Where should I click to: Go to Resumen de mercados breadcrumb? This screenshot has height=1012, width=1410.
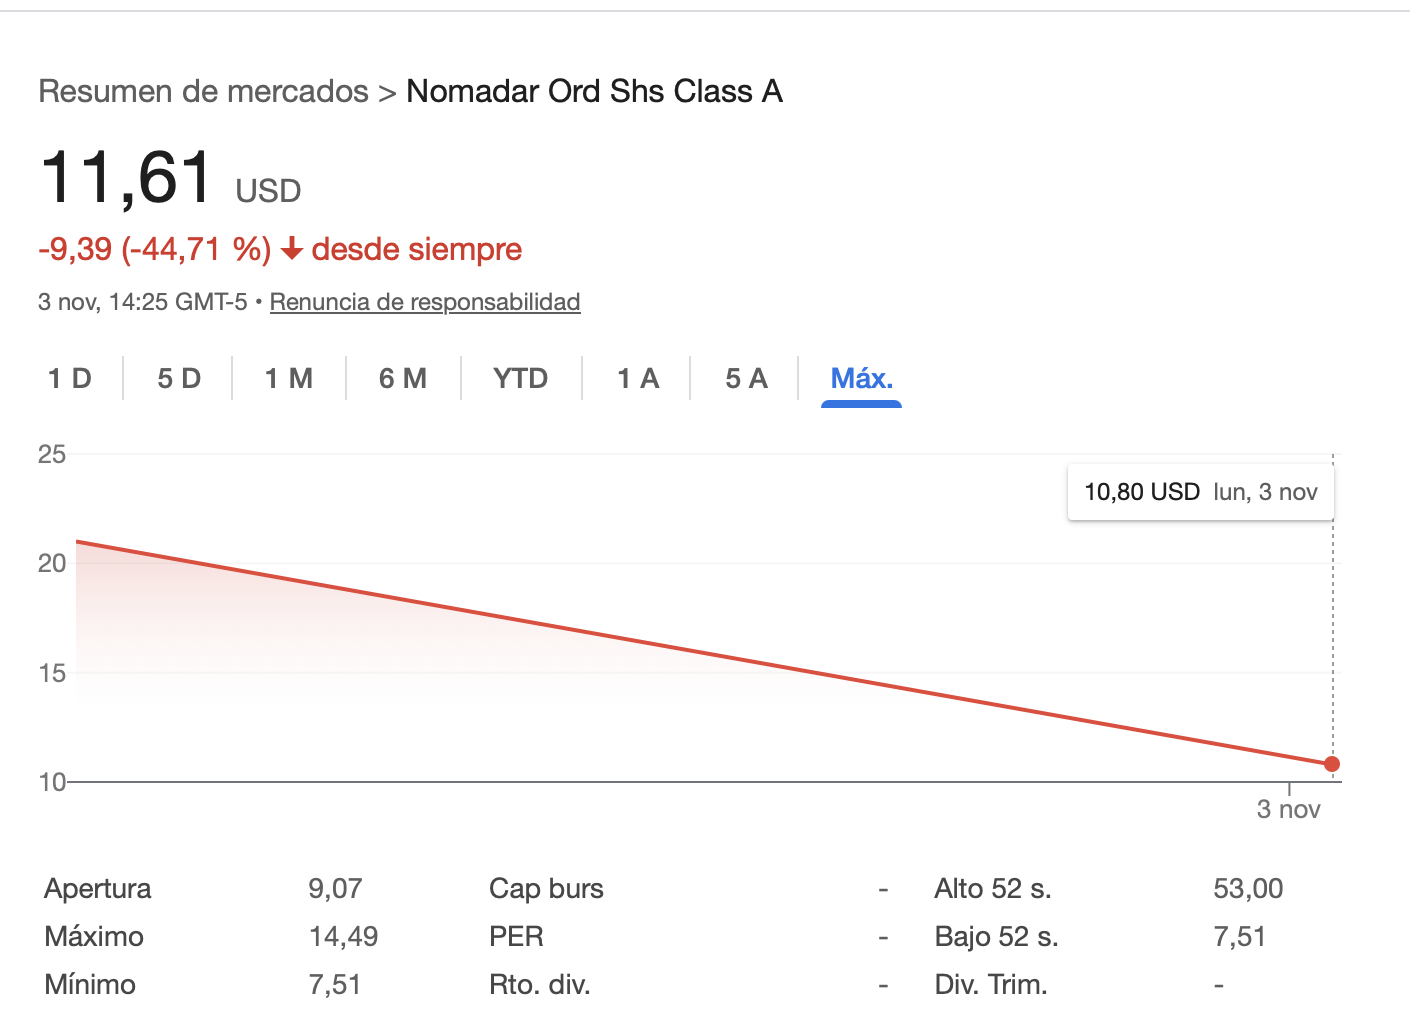(203, 91)
